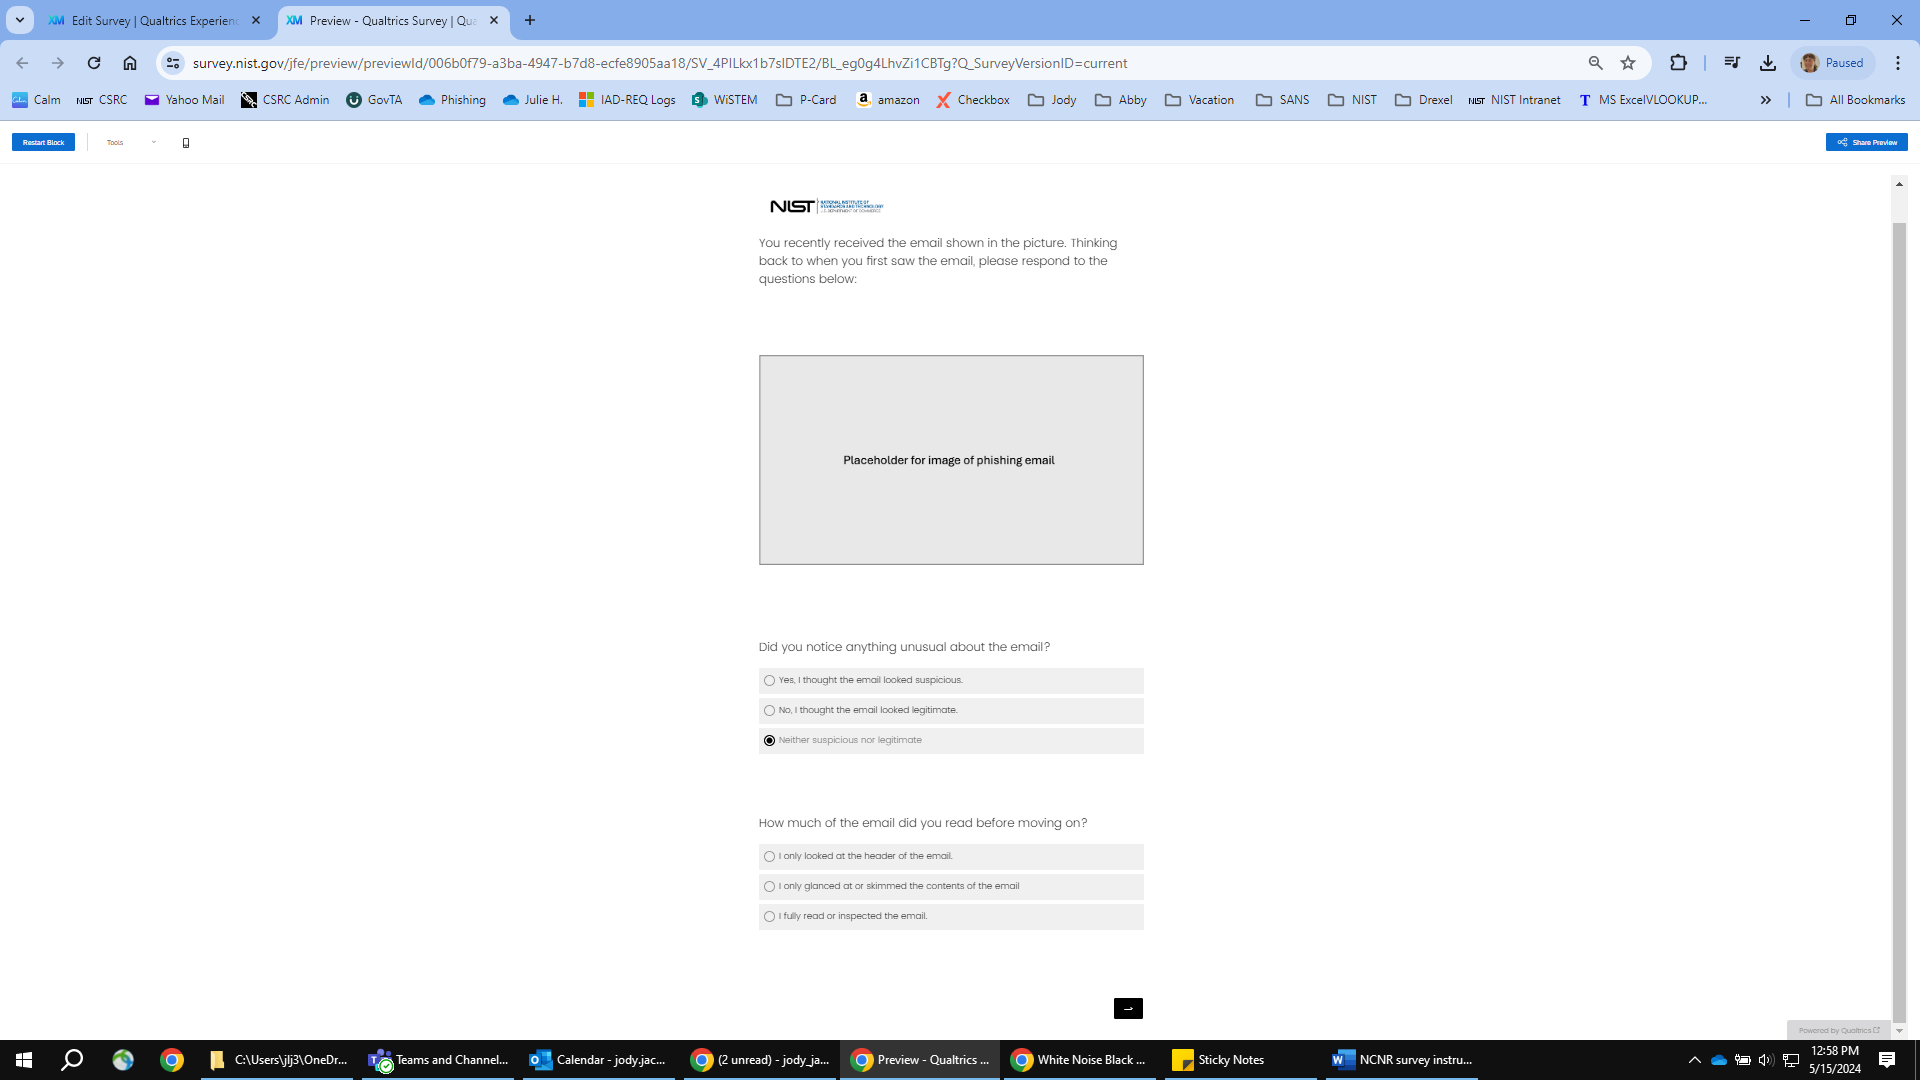The height and width of the screenshot is (1080, 1920).
Task: Open Sticky Notes from taskbar
Action: point(1220,1060)
